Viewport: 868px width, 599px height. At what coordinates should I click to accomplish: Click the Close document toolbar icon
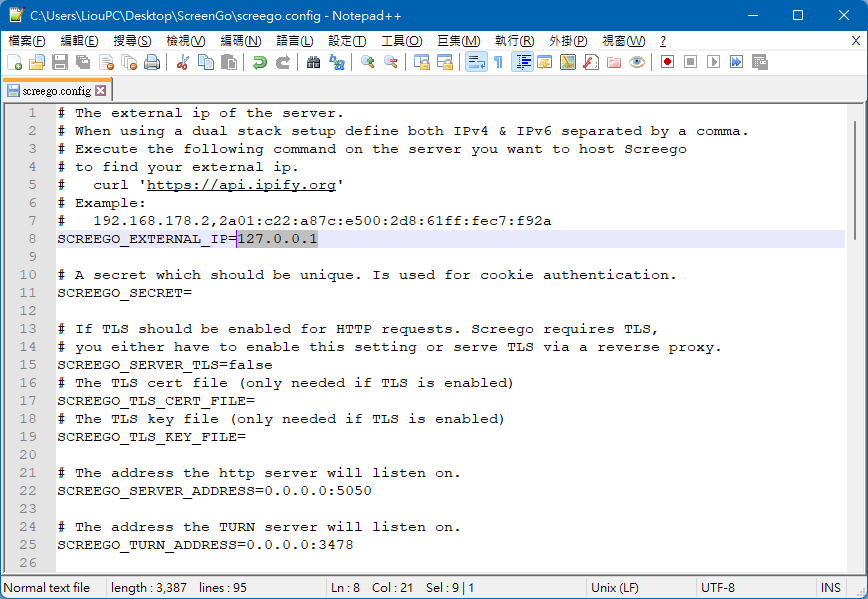pyautogui.click(x=106, y=62)
